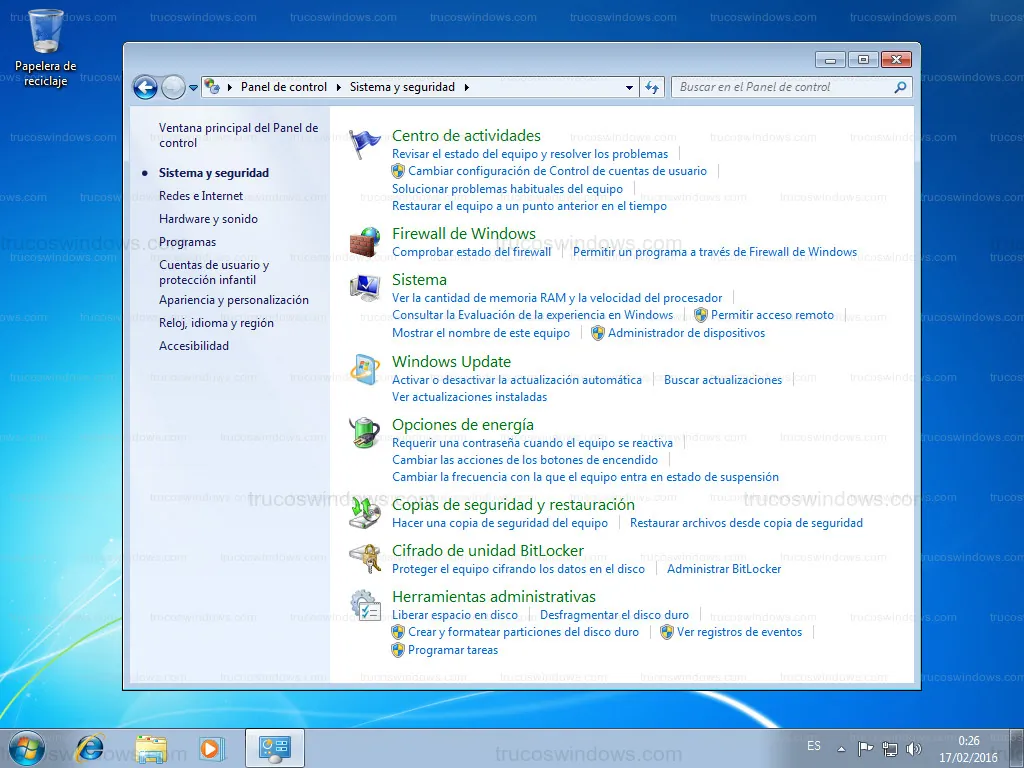Open the recent pages arrow beside navigation buttons
This screenshot has height=768, width=1024.
(x=194, y=88)
